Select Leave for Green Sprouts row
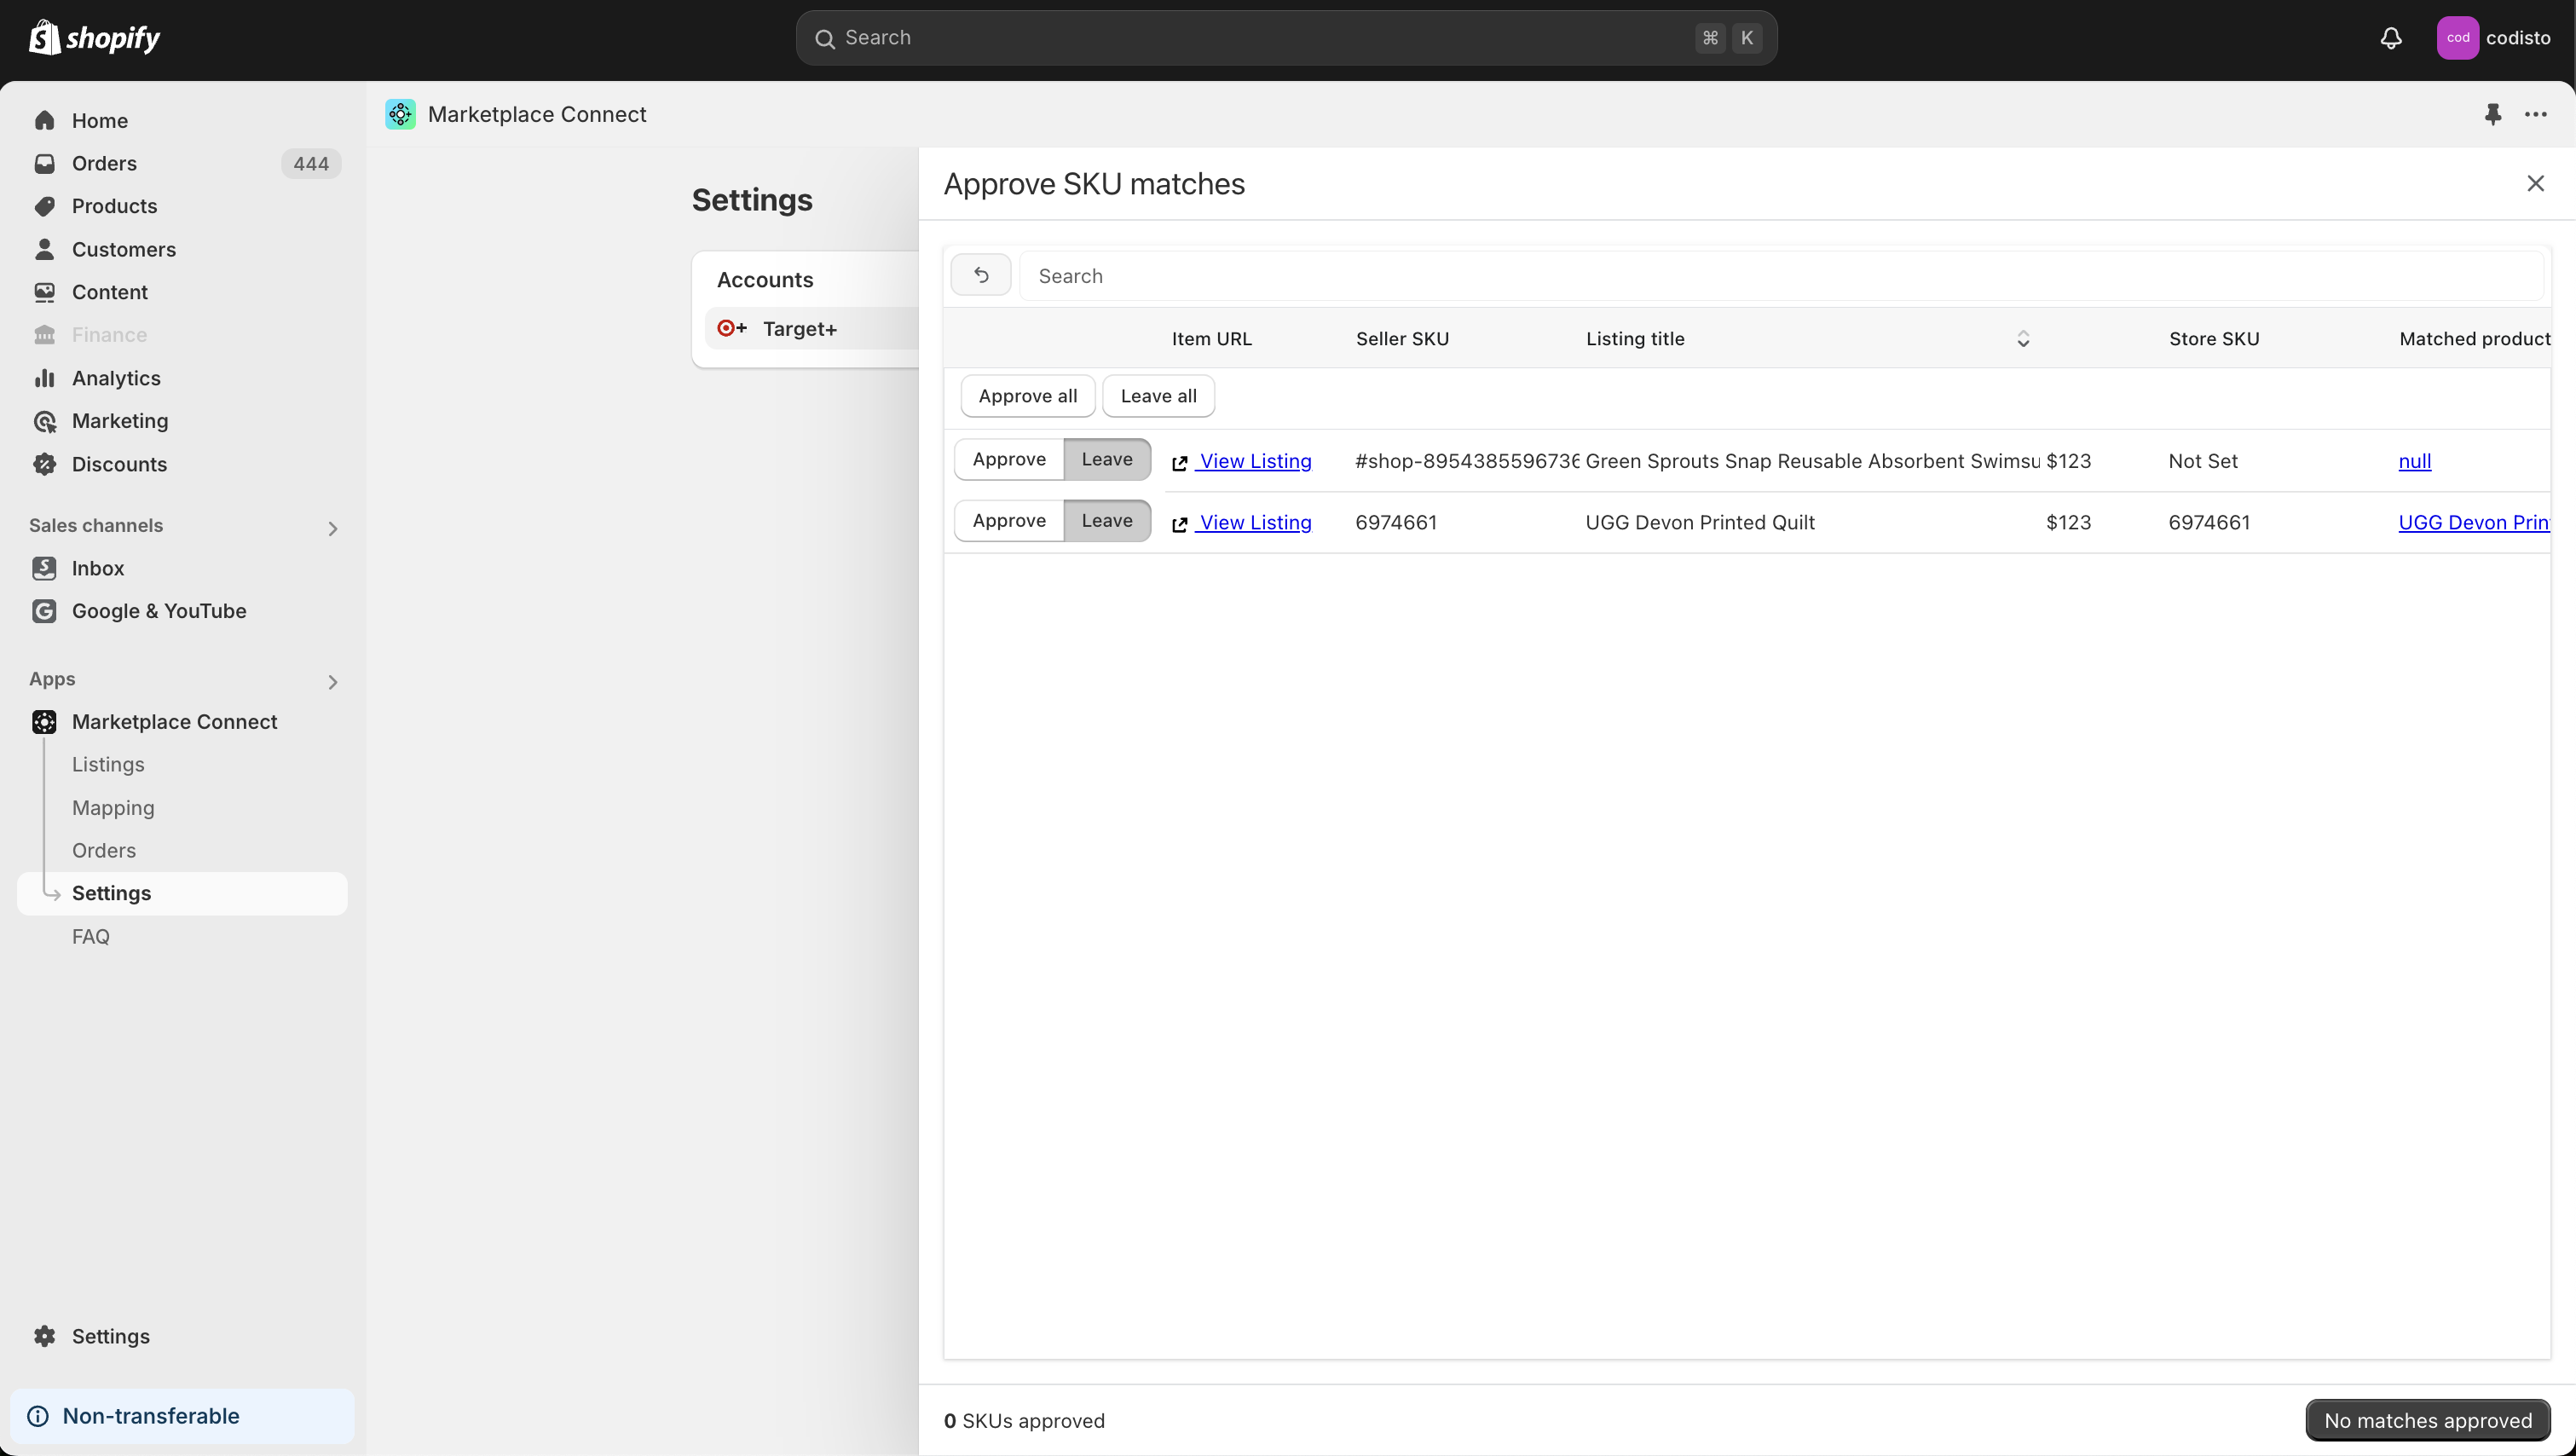Screen dimensions: 2576x1456 click(1107, 459)
